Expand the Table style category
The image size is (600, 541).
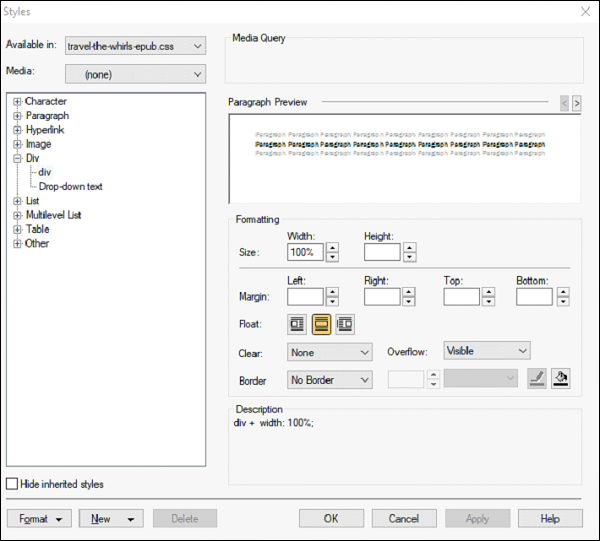[x=18, y=229]
